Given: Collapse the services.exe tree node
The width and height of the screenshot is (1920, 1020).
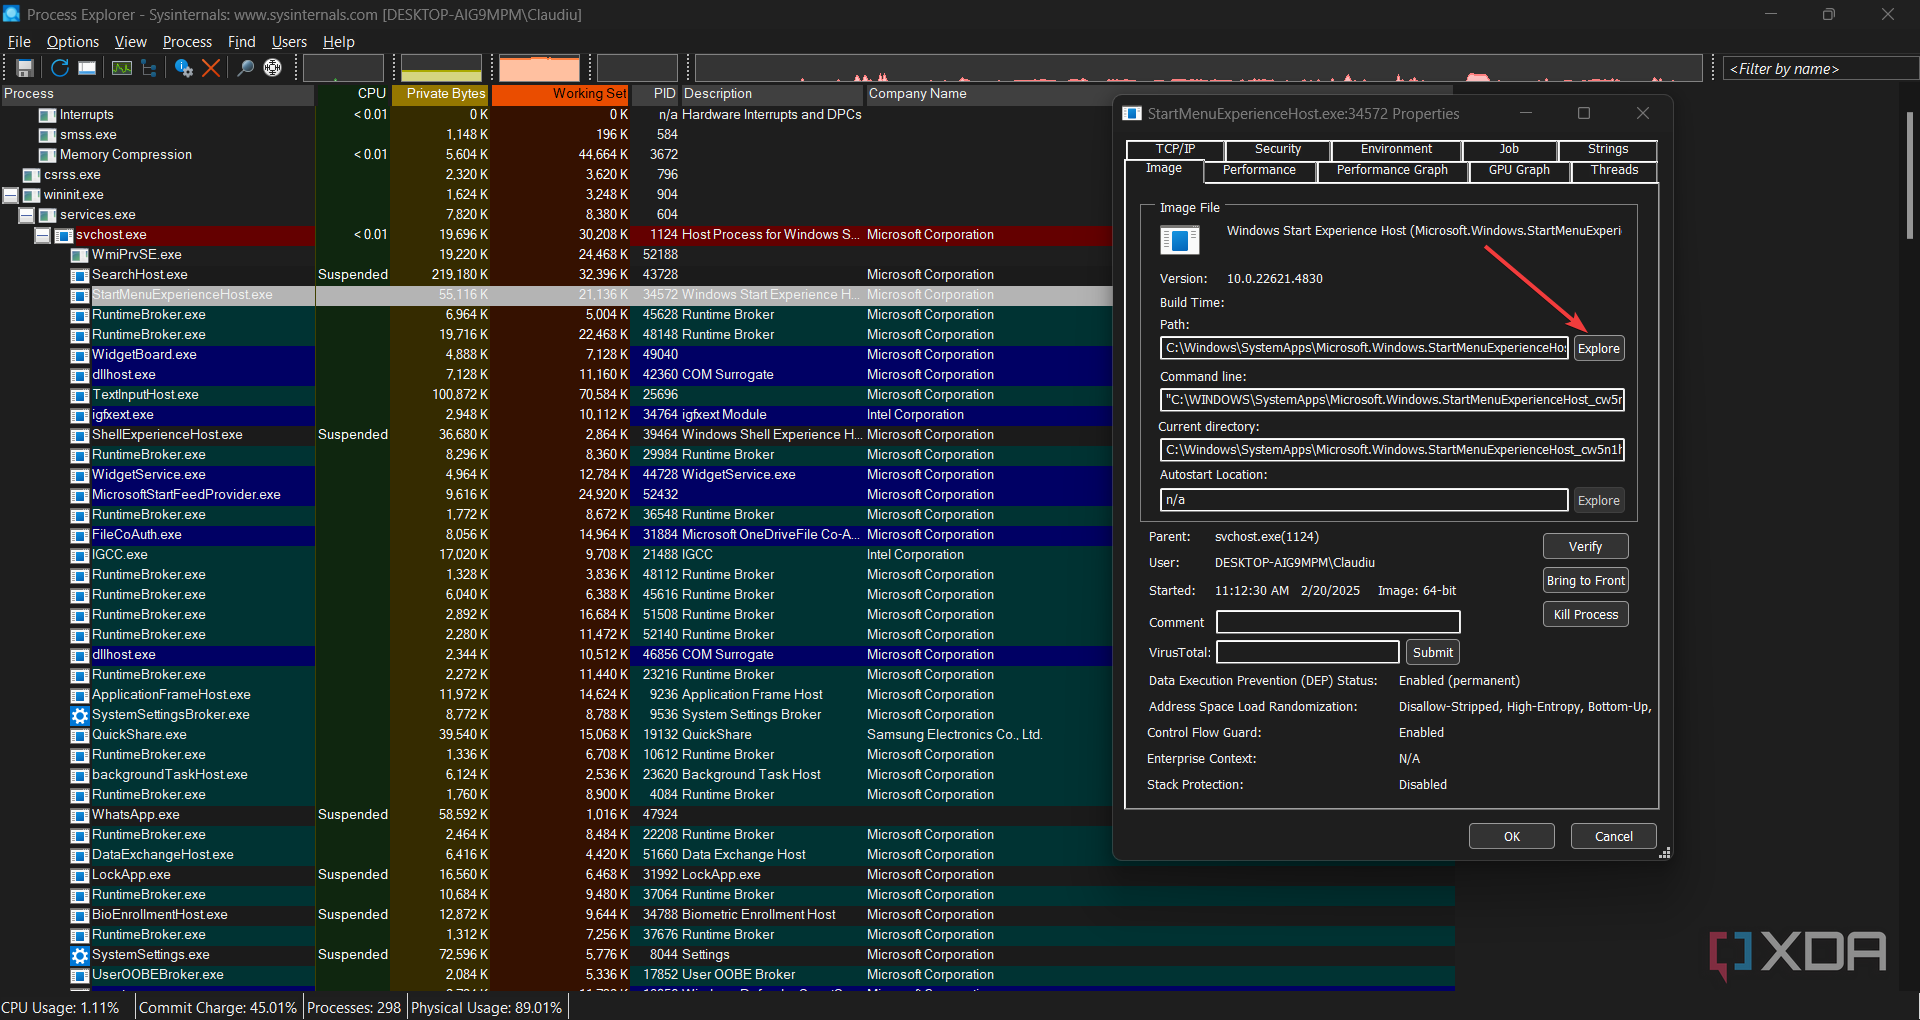Looking at the screenshot, I should click(x=27, y=215).
